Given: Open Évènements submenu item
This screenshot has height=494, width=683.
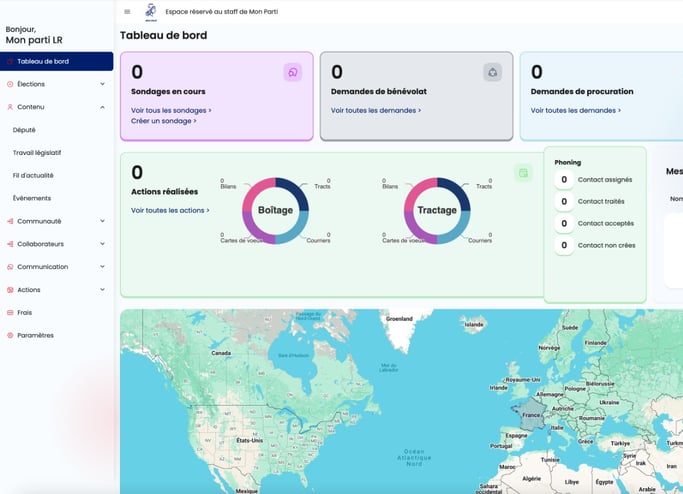Looking at the screenshot, I should [x=32, y=198].
